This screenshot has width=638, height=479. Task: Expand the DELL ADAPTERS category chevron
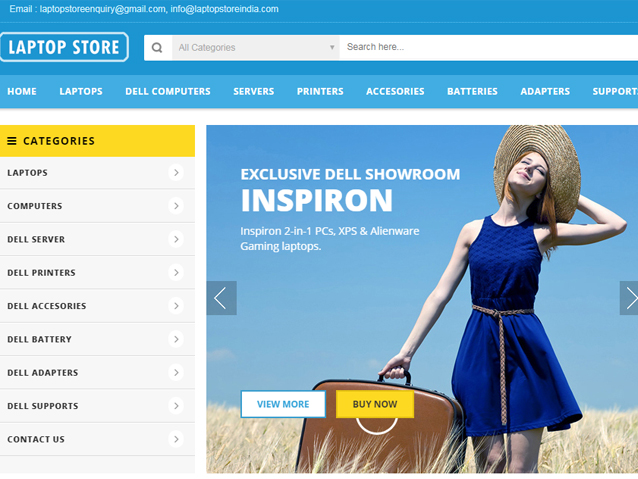[x=176, y=373]
